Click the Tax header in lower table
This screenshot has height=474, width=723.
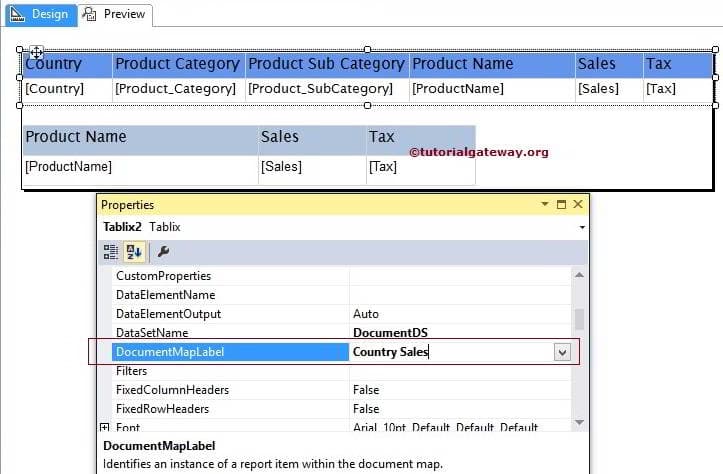pos(421,140)
